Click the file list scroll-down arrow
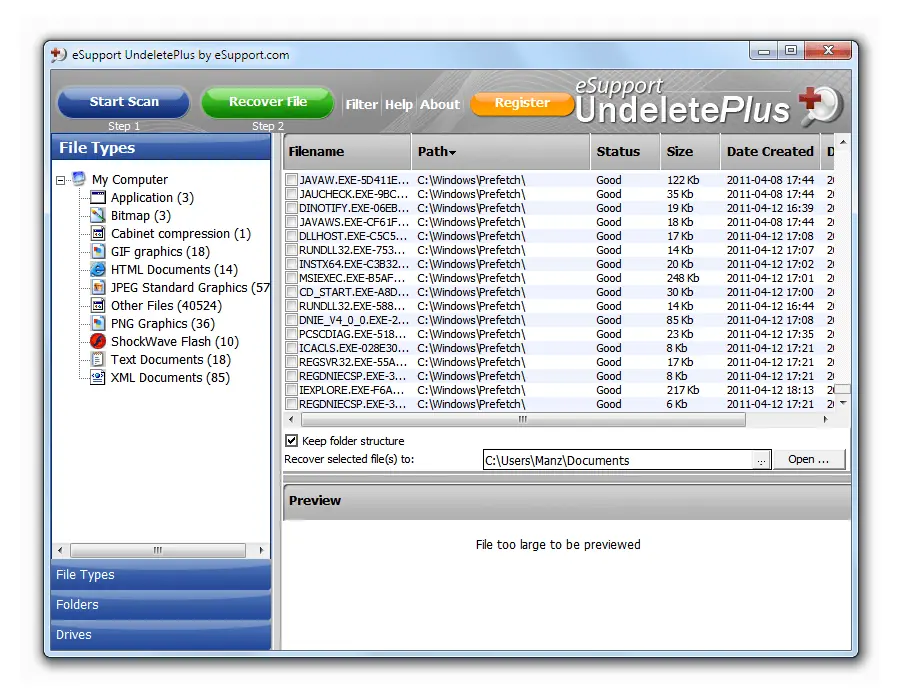The height and width of the screenshot is (700, 900). click(x=843, y=403)
